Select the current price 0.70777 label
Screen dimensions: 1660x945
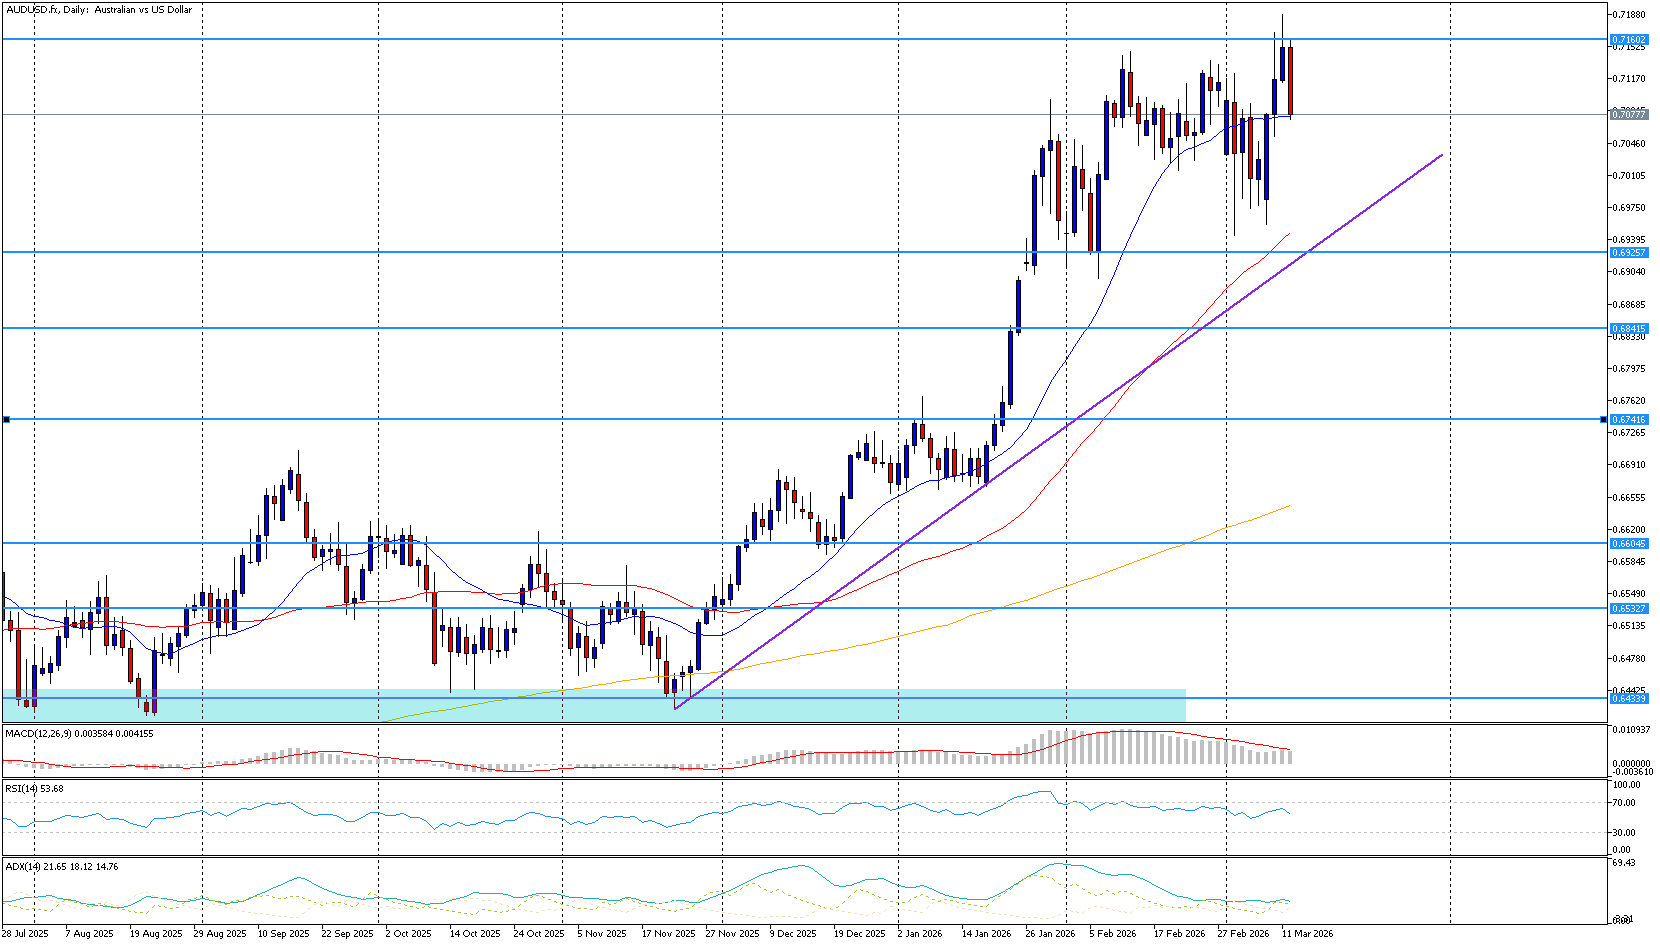(1629, 115)
